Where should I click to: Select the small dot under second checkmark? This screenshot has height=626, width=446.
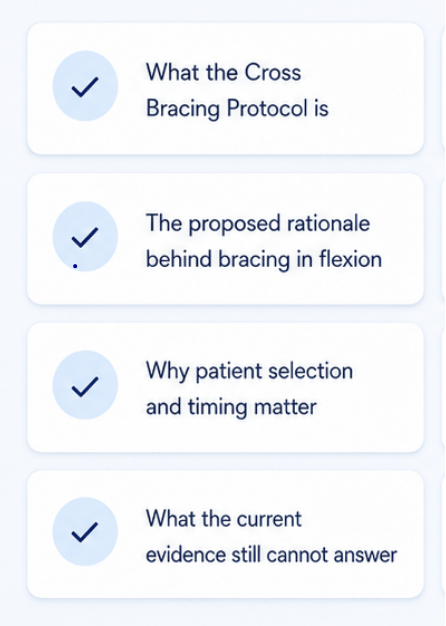pyautogui.click(x=75, y=266)
